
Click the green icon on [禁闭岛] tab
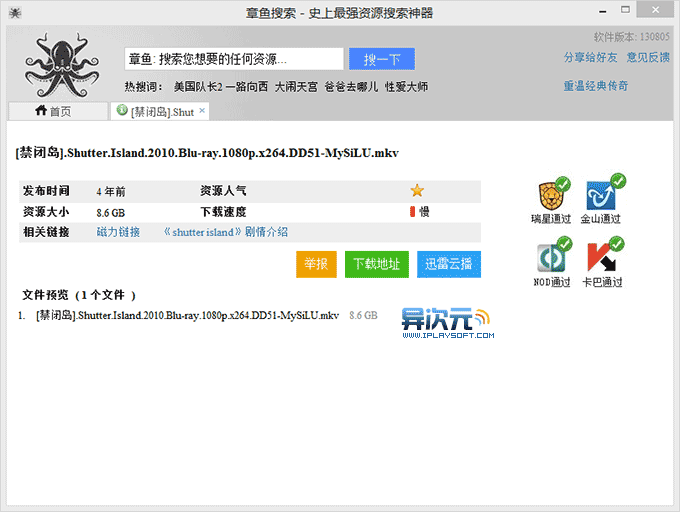122,110
